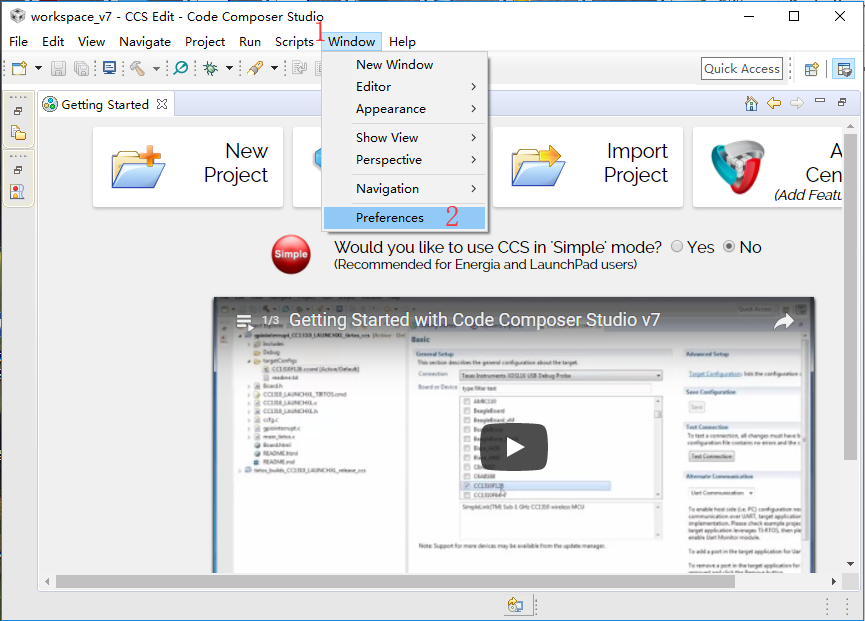Choose Preferences from Window menu
The height and width of the screenshot is (621, 865).
click(404, 218)
